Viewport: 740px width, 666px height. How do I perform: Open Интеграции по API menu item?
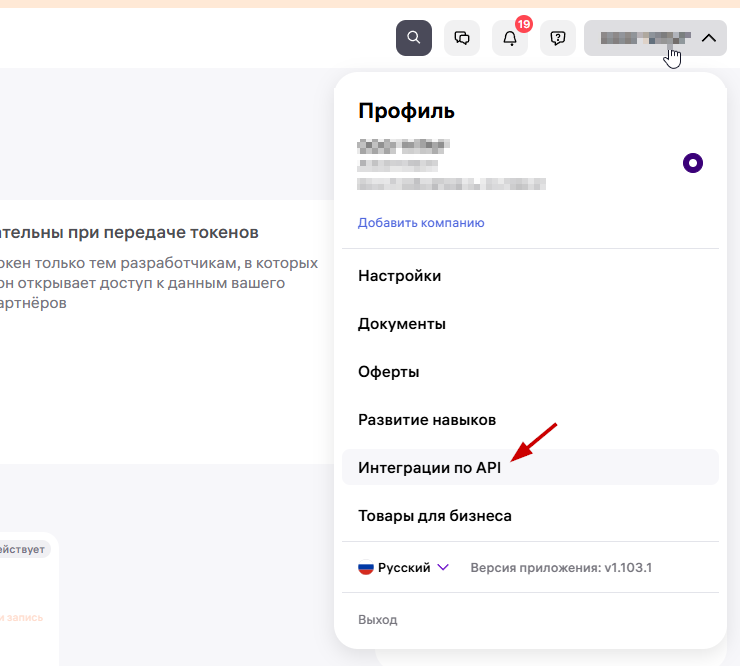pos(530,467)
